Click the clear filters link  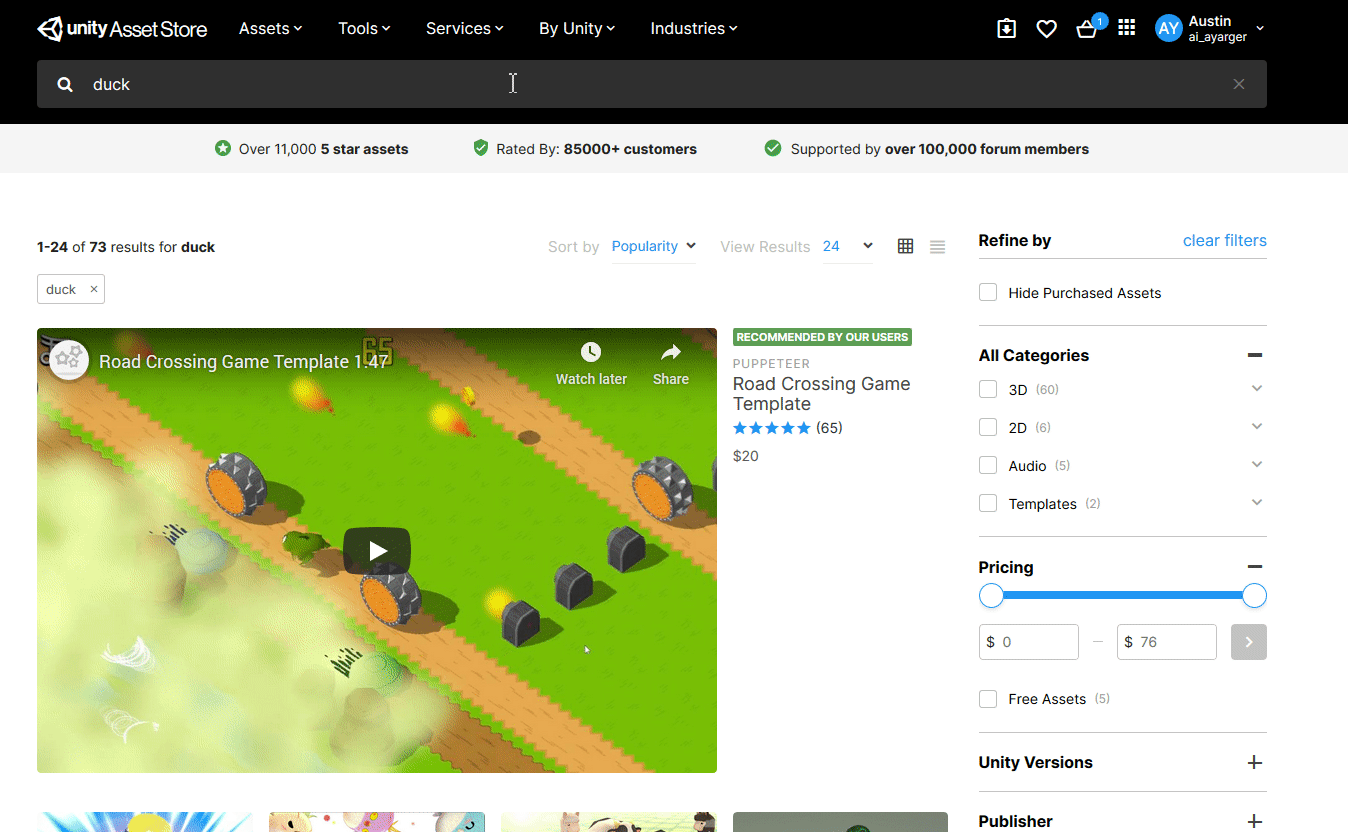(x=1224, y=241)
